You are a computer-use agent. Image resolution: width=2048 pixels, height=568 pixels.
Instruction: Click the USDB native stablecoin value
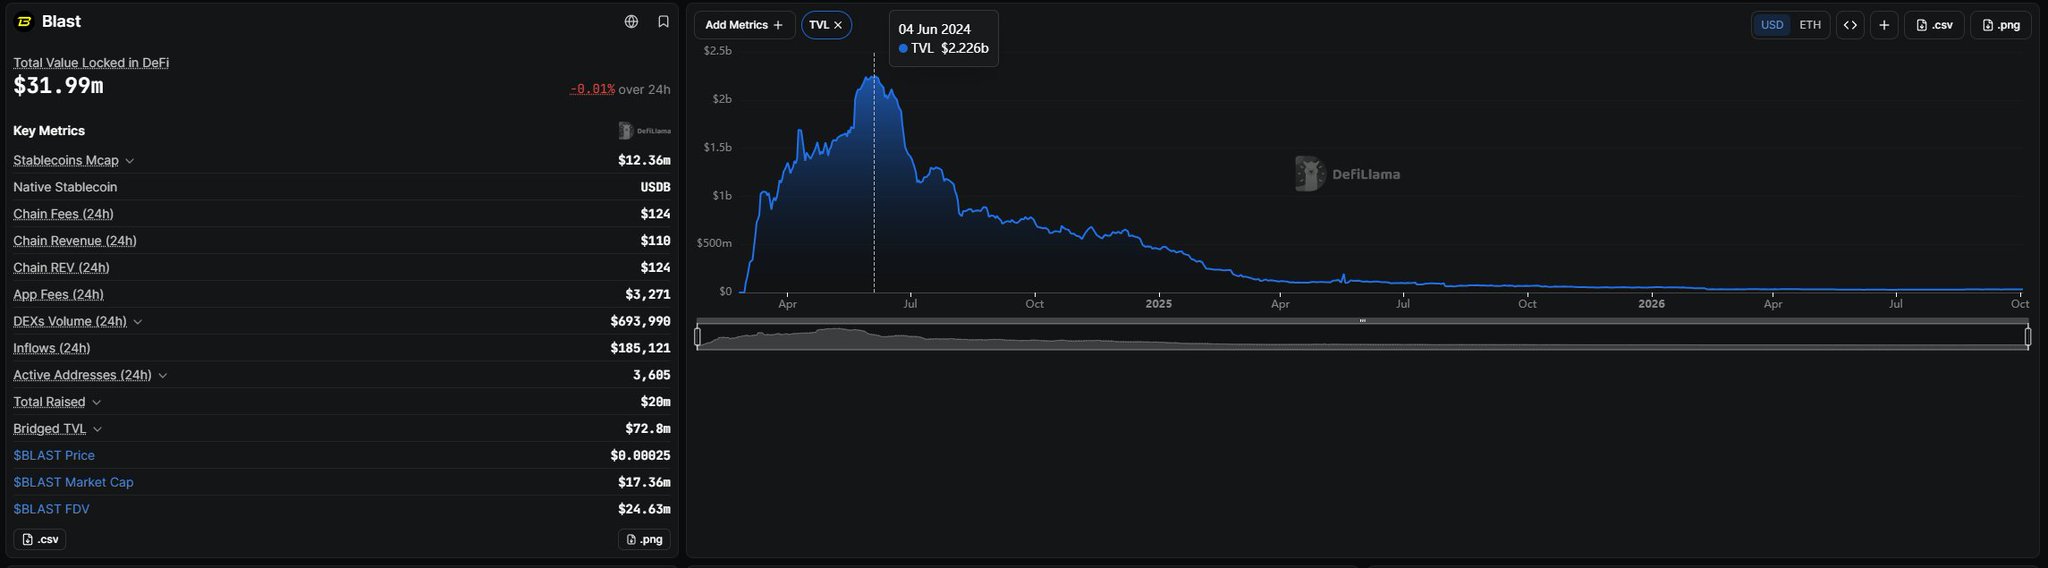[655, 187]
